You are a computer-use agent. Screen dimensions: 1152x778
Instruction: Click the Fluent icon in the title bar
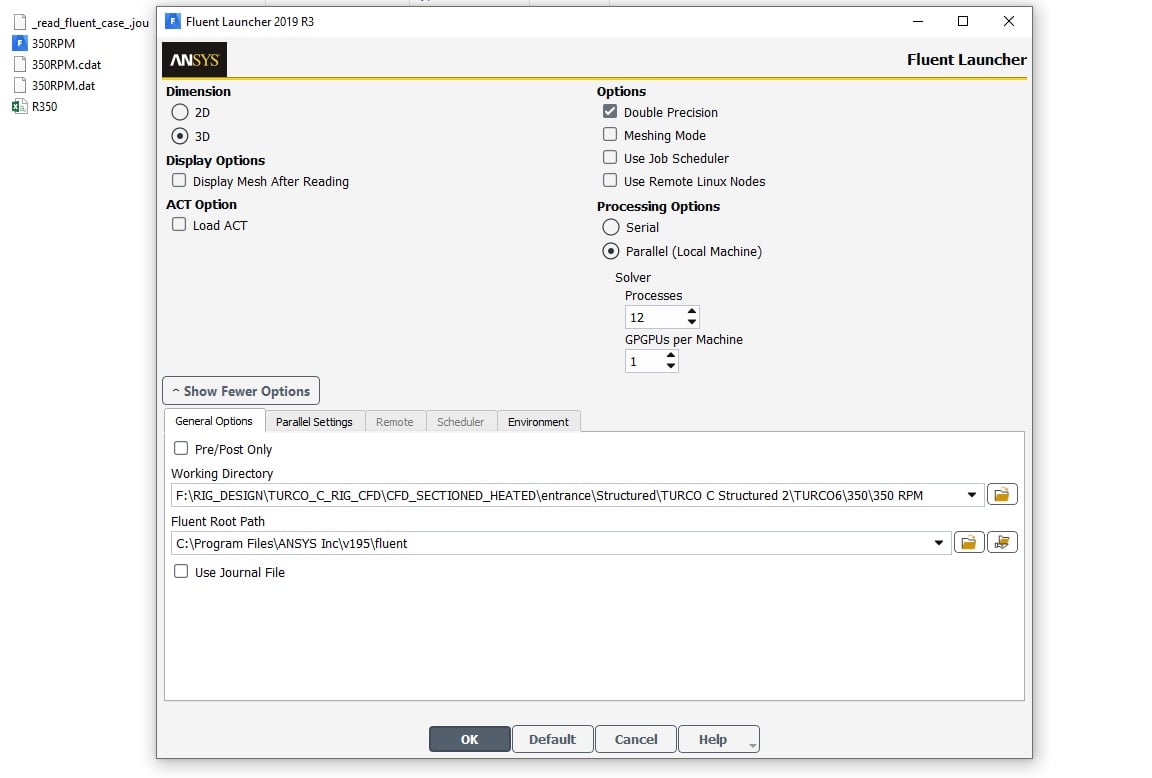173,21
